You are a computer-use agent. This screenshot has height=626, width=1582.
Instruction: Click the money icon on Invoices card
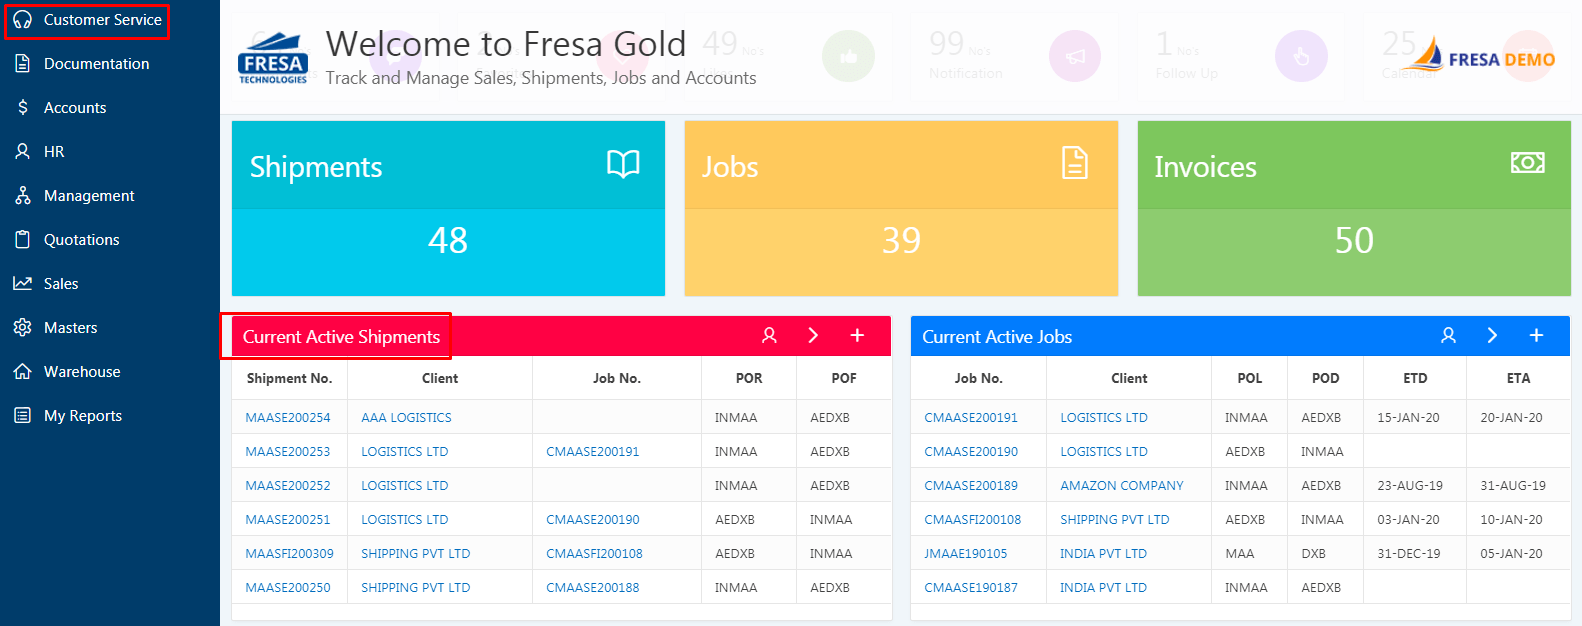click(x=1528, y=162)
